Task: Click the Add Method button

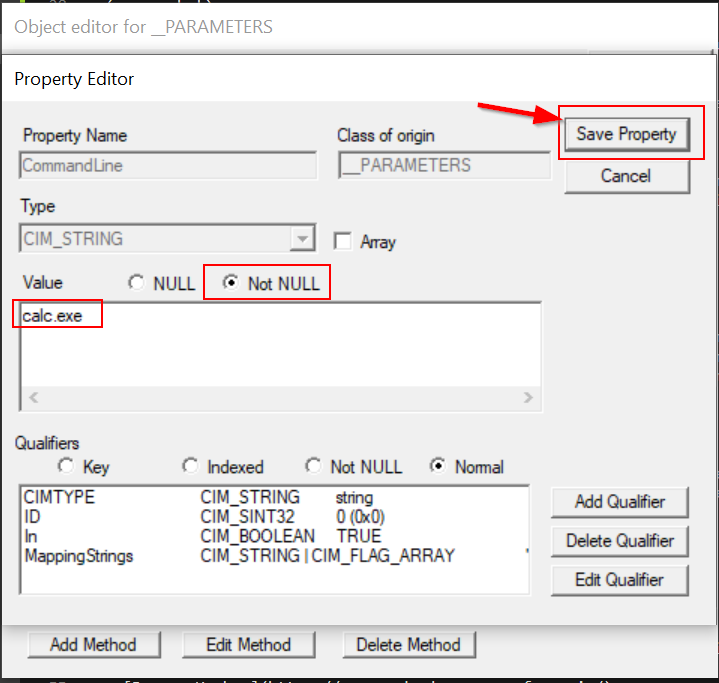Action: pyautogui.click(x=92, y=645)
